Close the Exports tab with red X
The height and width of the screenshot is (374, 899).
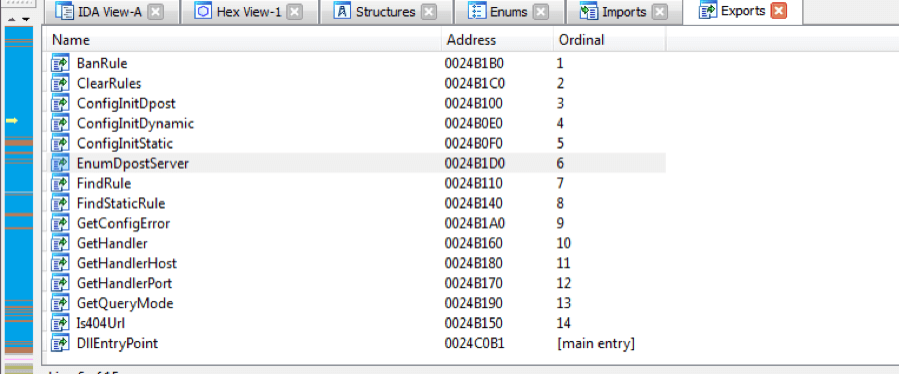779,11
